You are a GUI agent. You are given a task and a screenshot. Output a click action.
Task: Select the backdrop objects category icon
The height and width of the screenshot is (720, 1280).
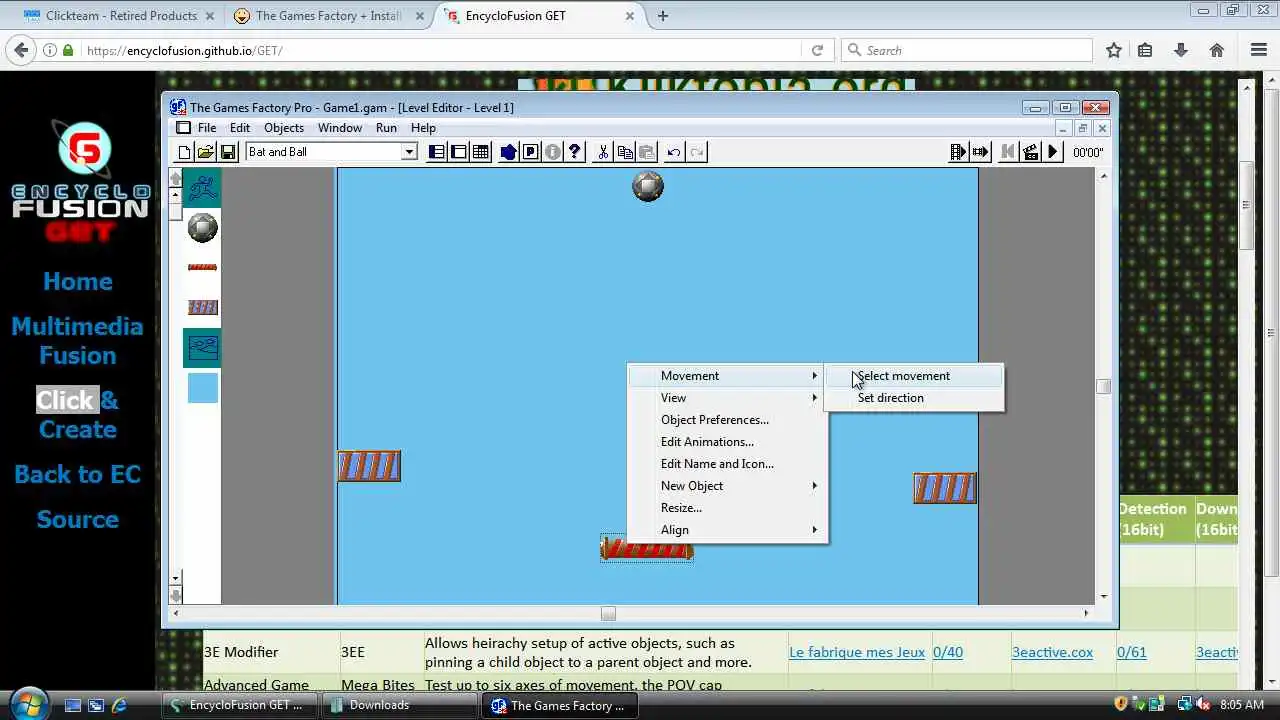point(202,348)
